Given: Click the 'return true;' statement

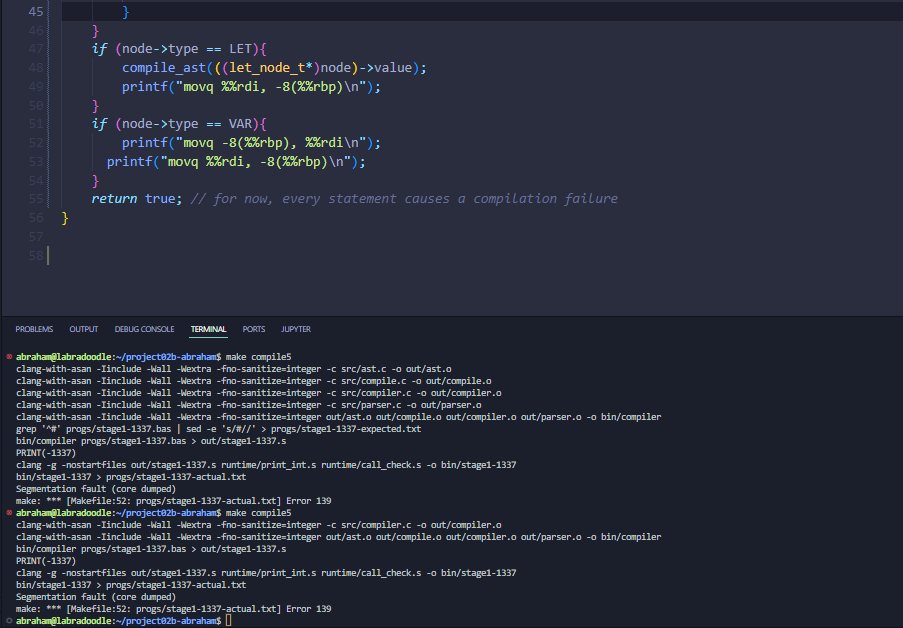Looking at the screenshot, I should (136, 199).
